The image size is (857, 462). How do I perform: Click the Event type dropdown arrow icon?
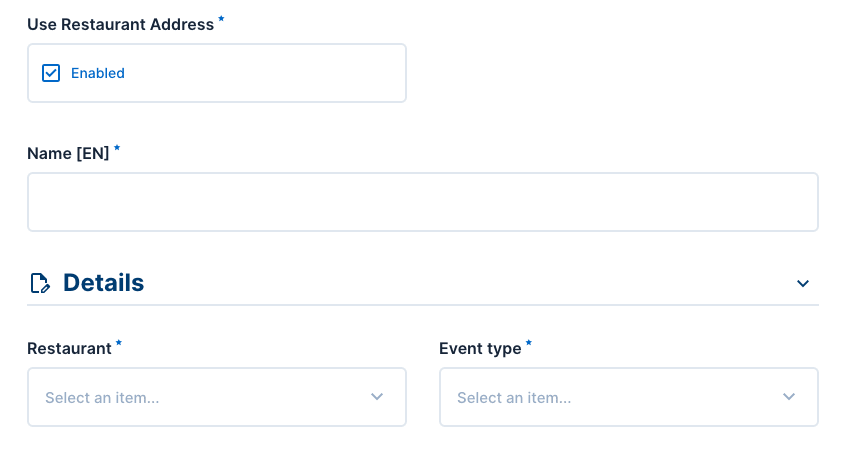click(789, 397)
